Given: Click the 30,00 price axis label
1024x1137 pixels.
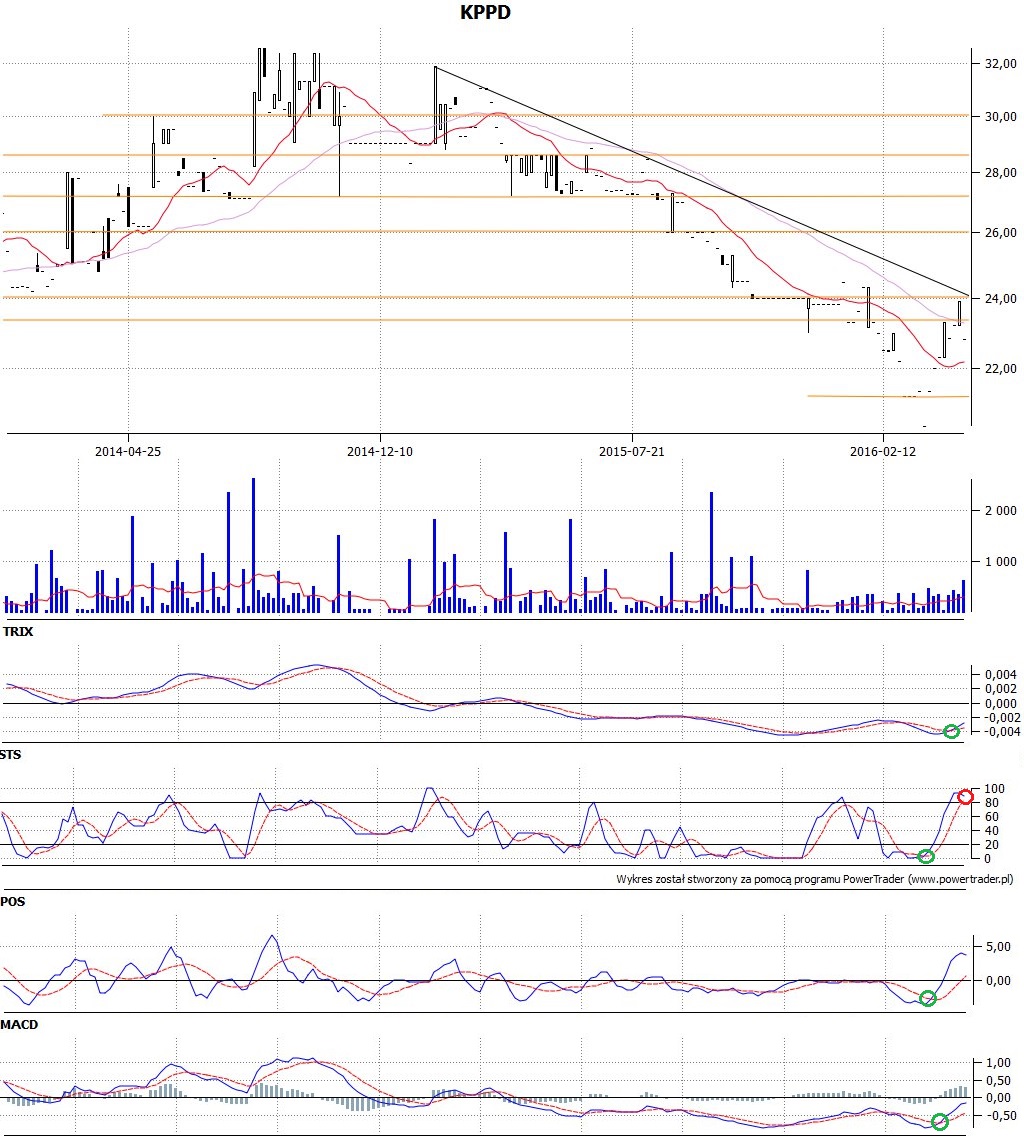Looking at the screenshot, I should pyautogui.click(x=1000, y=117).
